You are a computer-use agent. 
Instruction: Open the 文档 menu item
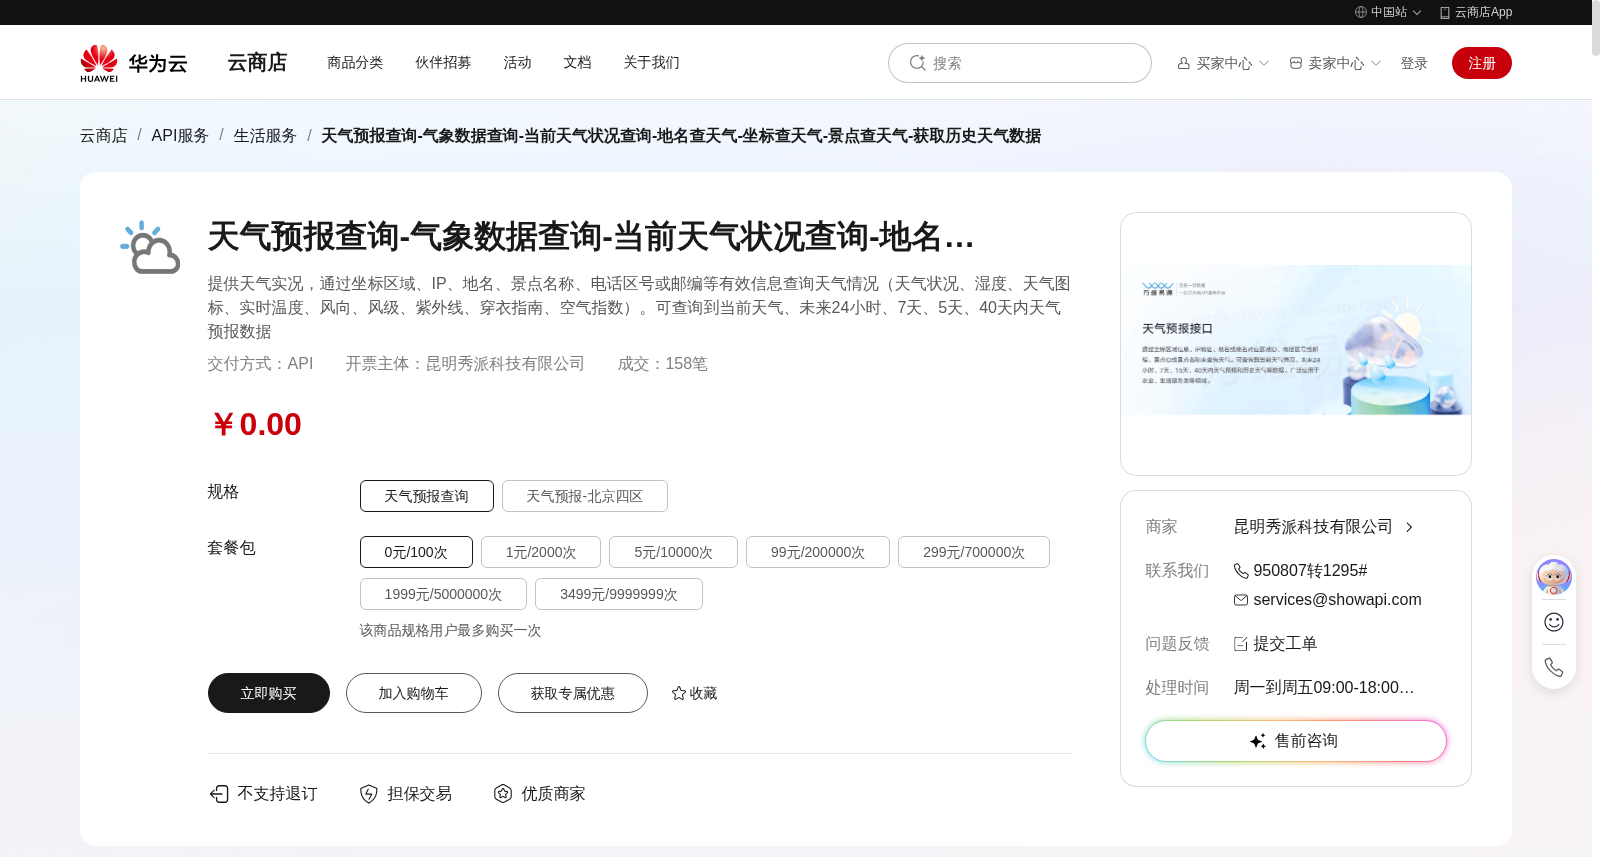click(577, 62)
